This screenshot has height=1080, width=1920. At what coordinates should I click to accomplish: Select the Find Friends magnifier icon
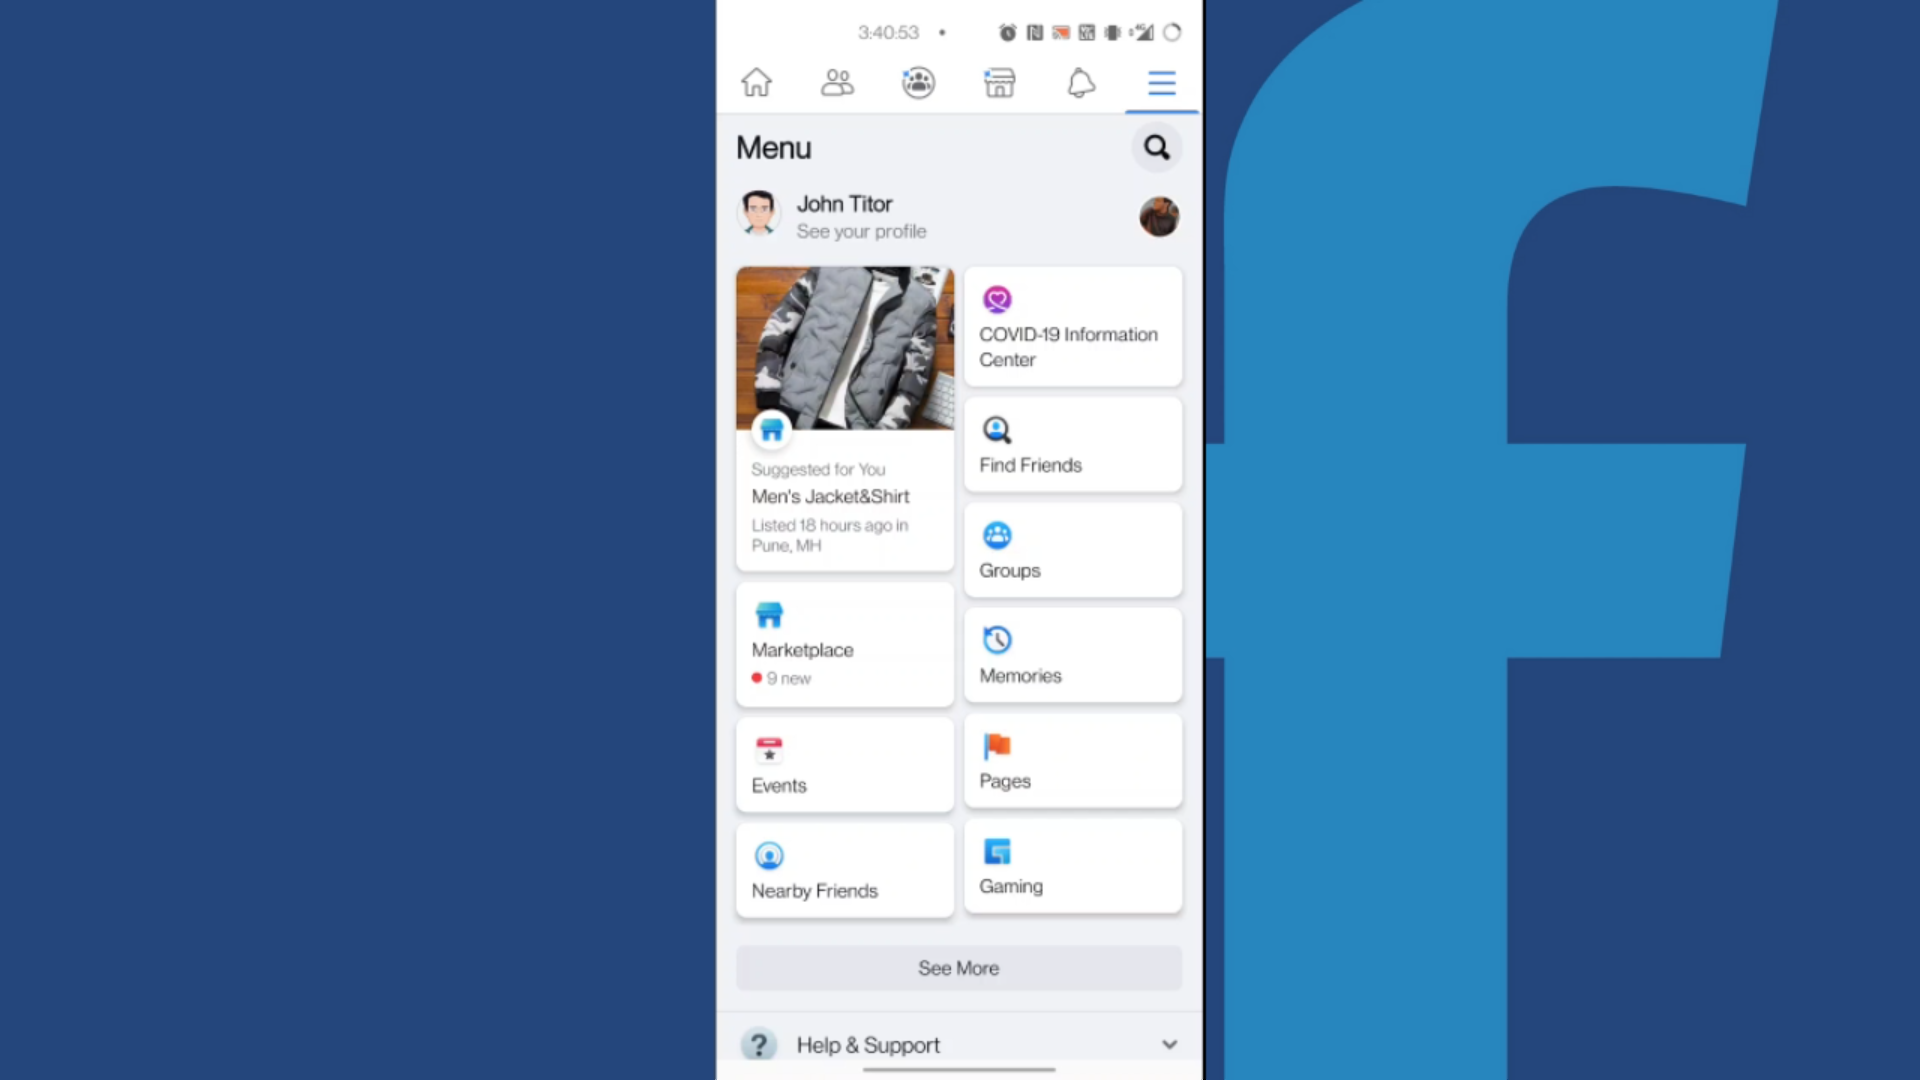coord(997,430)
